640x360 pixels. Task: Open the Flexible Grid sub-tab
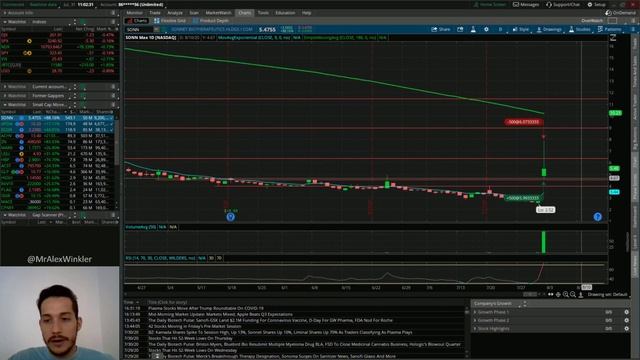[x=170, y=20]
